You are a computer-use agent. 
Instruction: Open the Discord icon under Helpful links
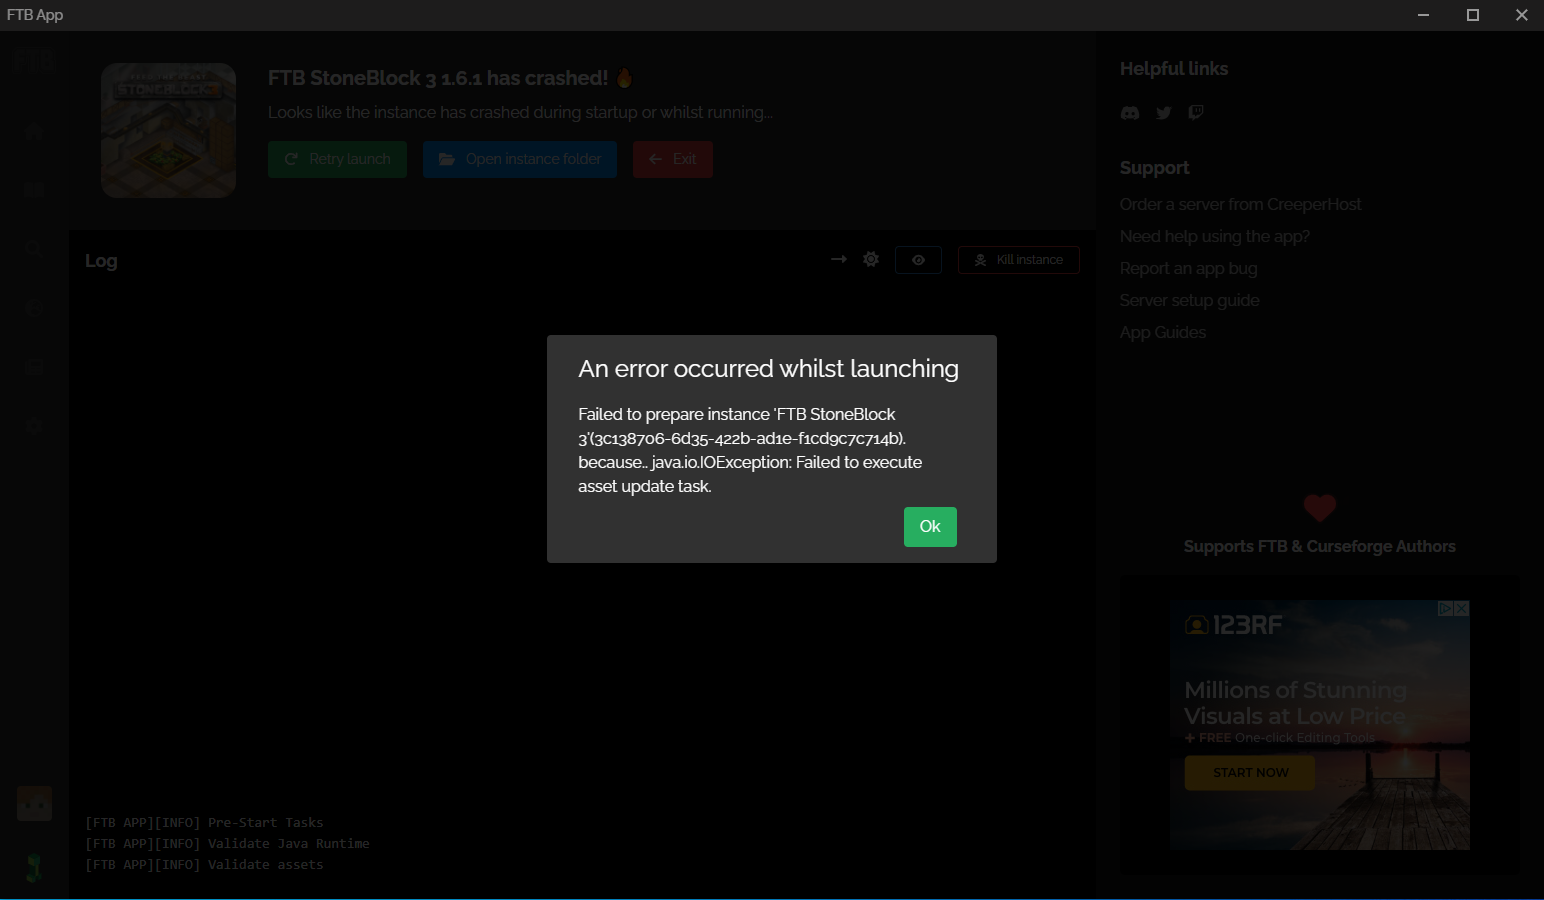pyautogui.click(x=1130, y=112)
